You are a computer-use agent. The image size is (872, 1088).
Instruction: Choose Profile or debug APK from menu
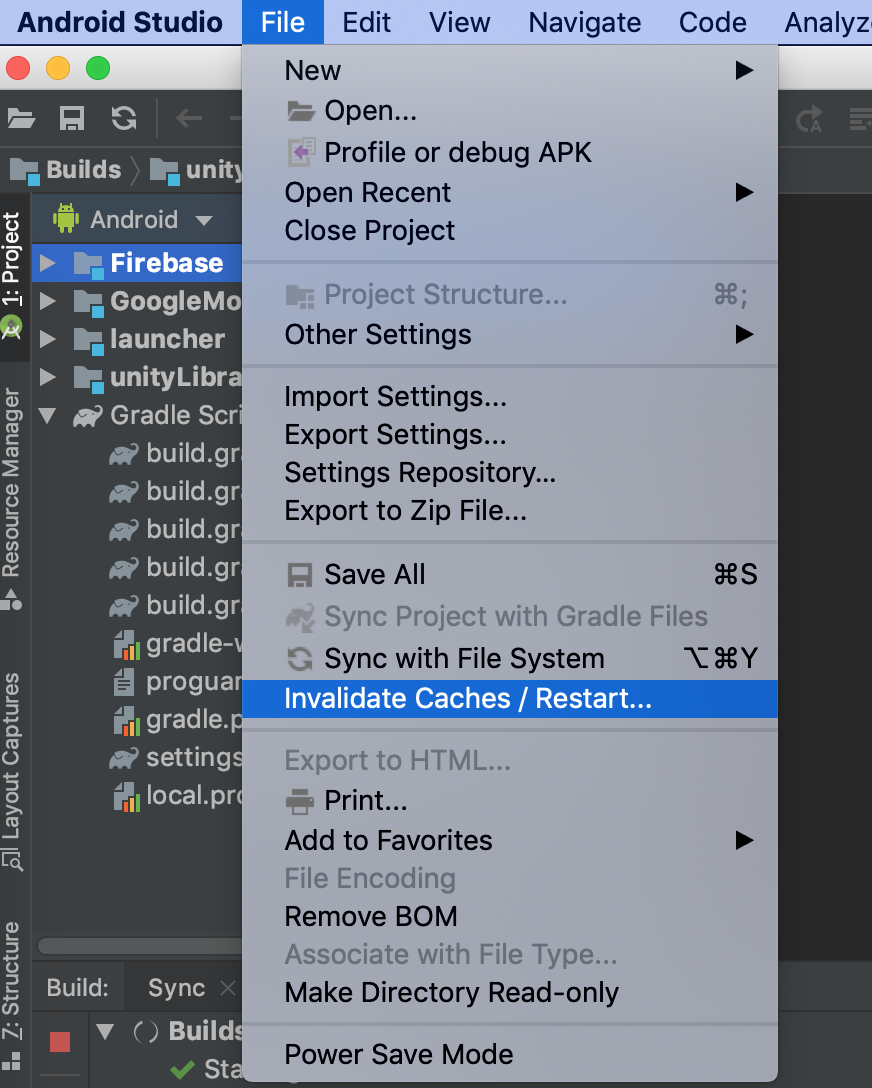point(458,152)
